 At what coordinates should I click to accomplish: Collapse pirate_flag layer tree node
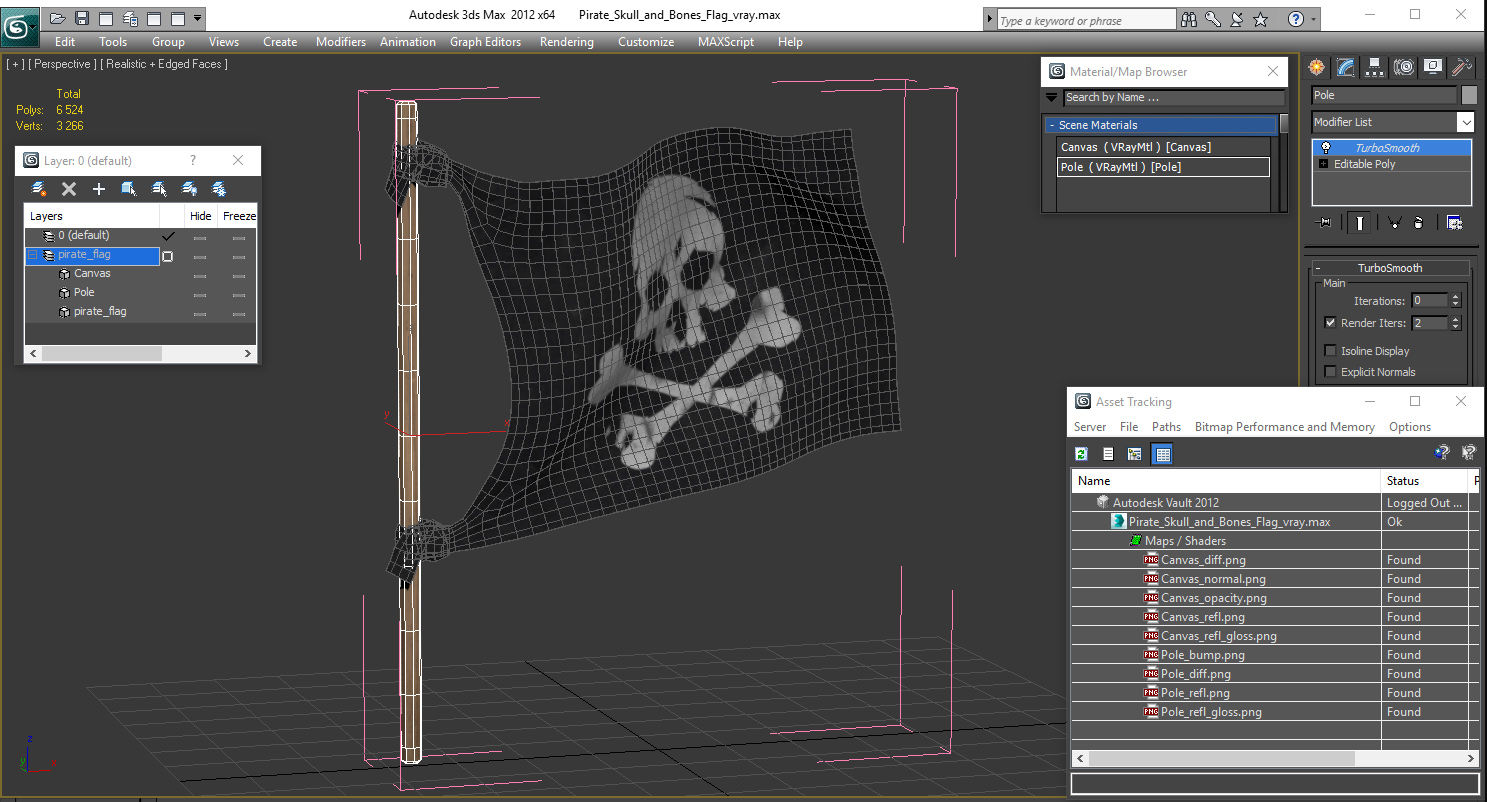point(32,255)
